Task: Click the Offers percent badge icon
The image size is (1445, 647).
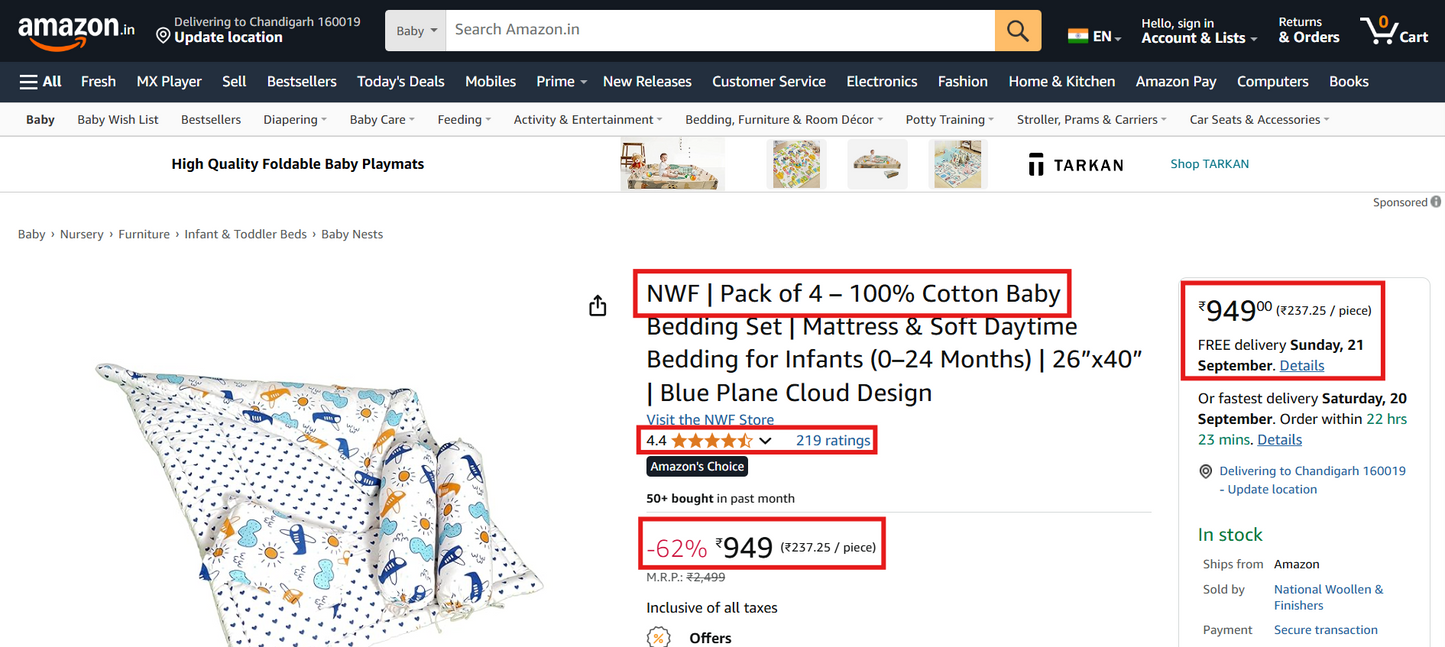Action: [659, 637]
